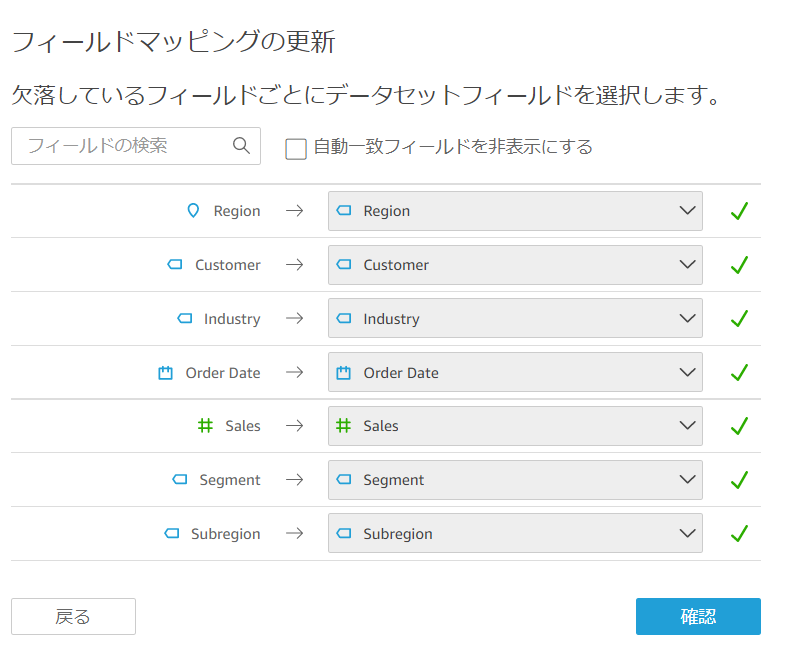Enable 自動一致フィールドを非表示にする checkbox
Image resolution: width=787 pixels, height=655 pixels.
pyautogui.click(x=296, y=148)
